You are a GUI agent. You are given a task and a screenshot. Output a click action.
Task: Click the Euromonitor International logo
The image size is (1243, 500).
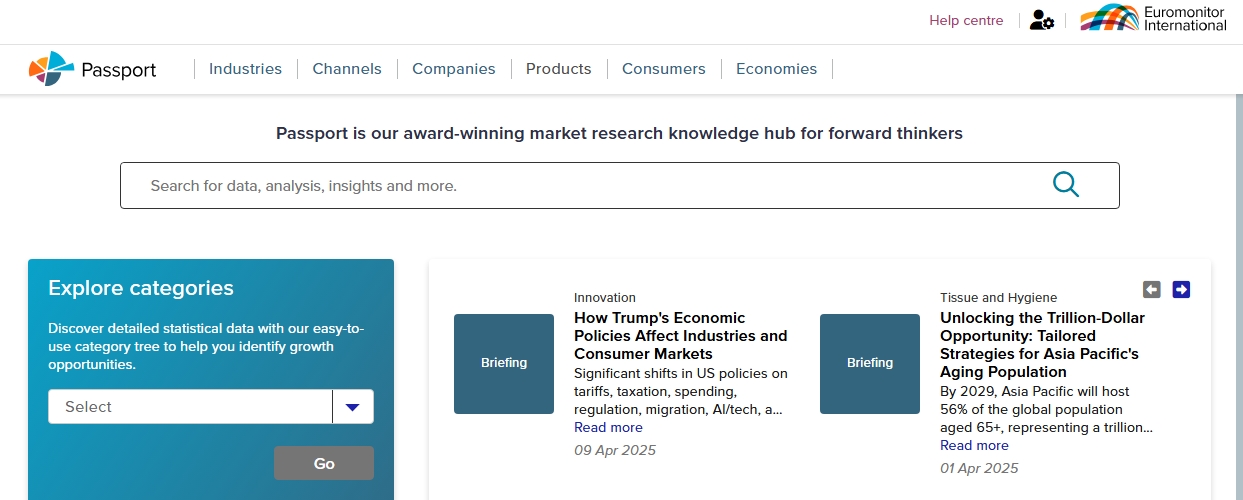[1153, 19]
